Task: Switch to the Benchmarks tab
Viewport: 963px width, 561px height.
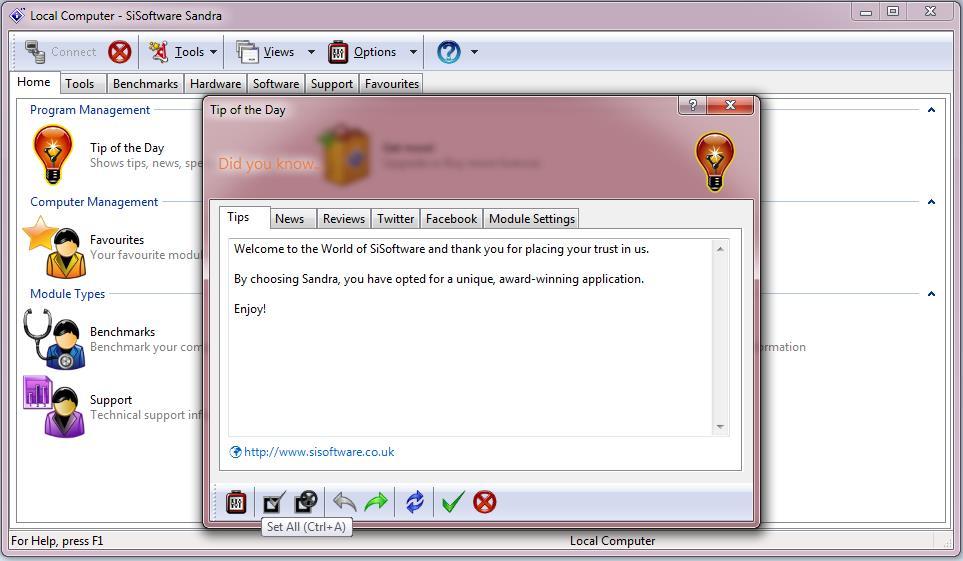Action: point(146,84)
